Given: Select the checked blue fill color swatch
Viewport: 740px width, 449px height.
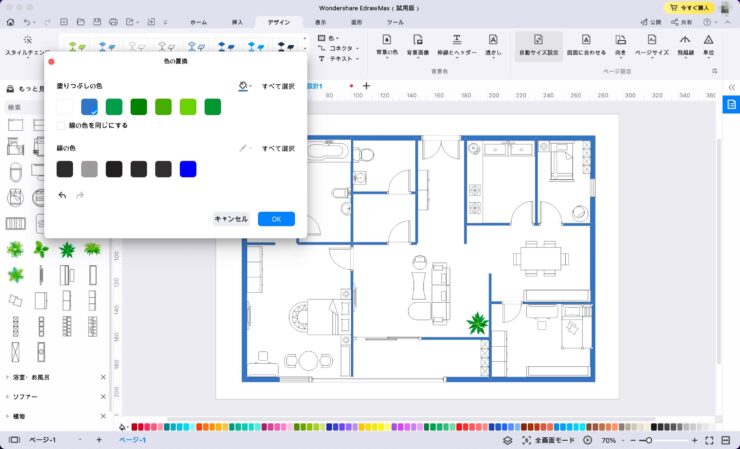Looking at the screenshot, I should coord(89,107).
